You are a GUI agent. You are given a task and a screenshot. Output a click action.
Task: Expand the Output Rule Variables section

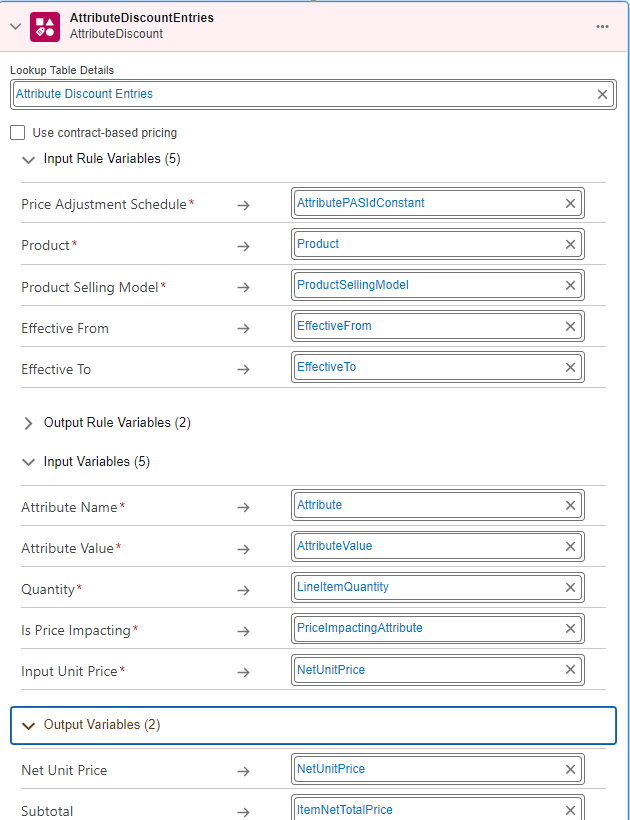point(28,423)
